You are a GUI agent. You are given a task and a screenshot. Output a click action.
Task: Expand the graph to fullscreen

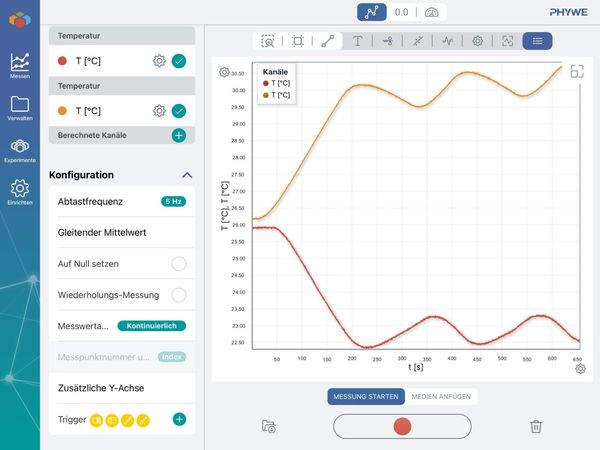(x=577, y=72)
